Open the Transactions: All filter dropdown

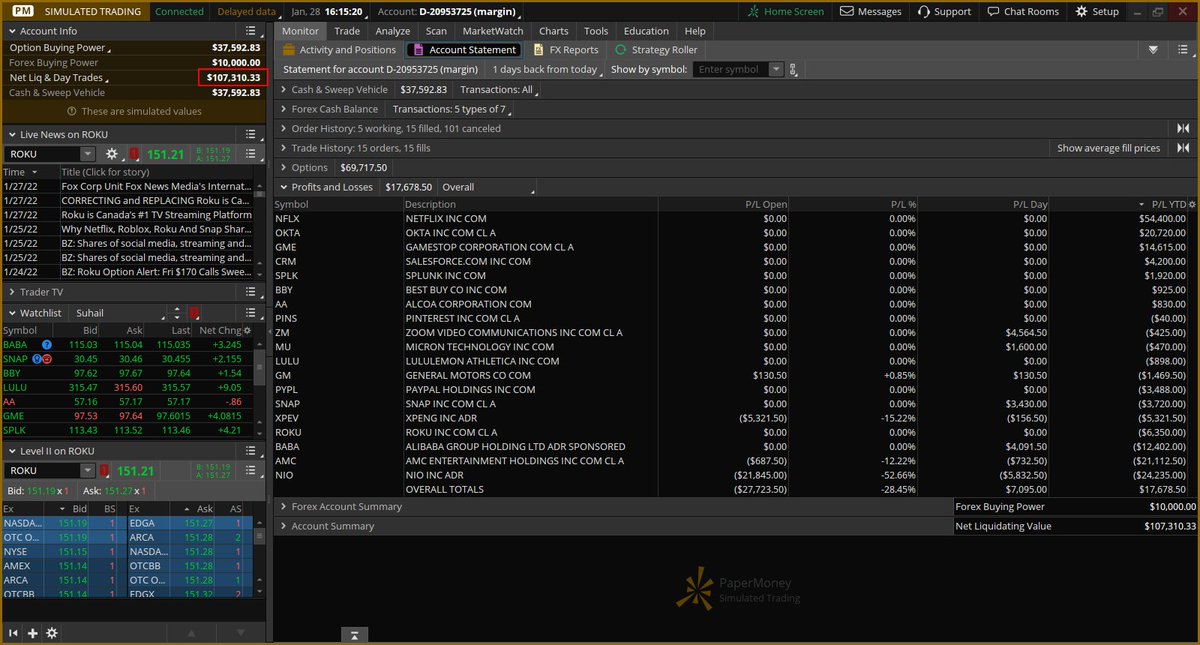(499, 89)
